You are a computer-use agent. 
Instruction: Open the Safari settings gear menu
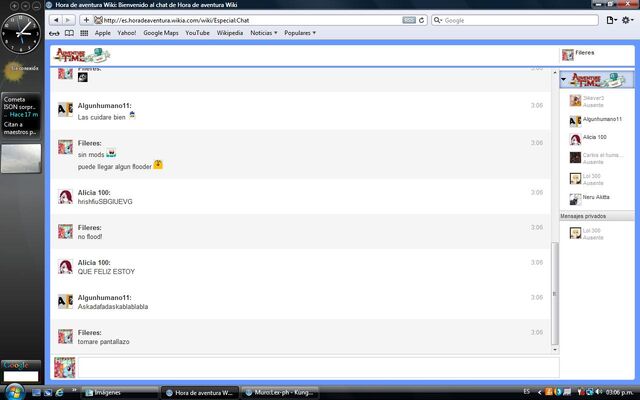627,20
